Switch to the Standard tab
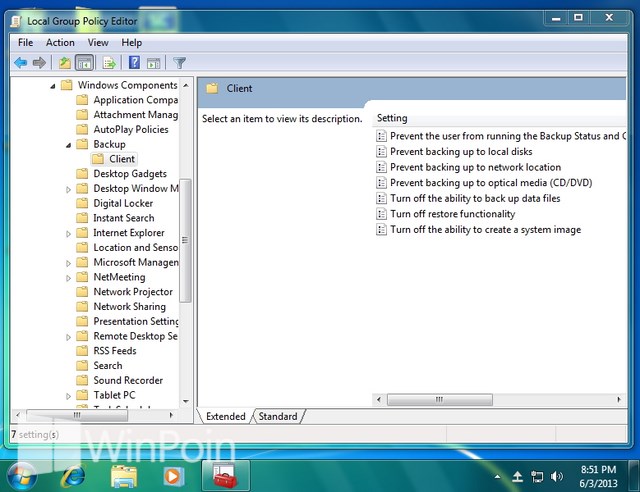This screenshot has width=640, height=492. 278,416
